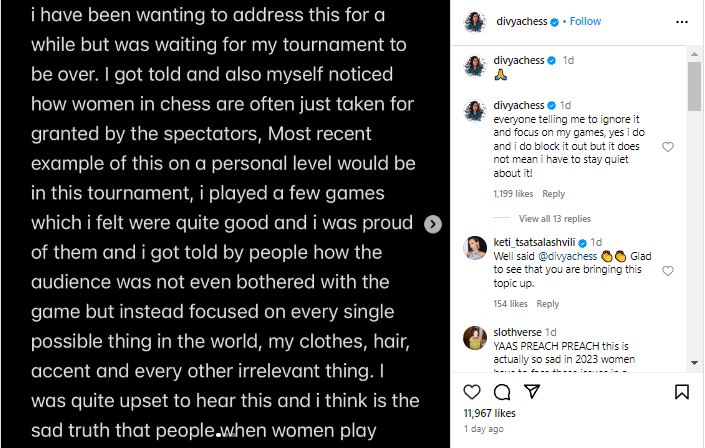Go to next carousel slide arrow

tap(433, 224)
